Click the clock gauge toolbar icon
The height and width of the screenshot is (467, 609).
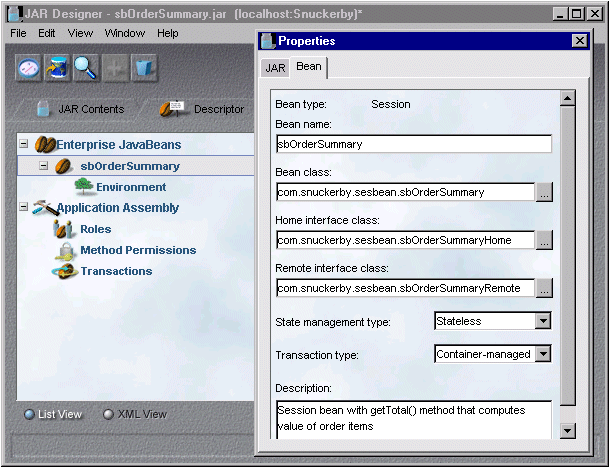pyautogui.click(x=29, y=68)
